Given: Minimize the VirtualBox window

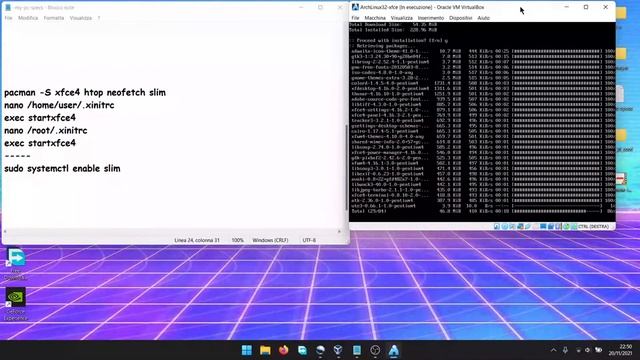Looking at the screenshot, I should pos(567,7).
